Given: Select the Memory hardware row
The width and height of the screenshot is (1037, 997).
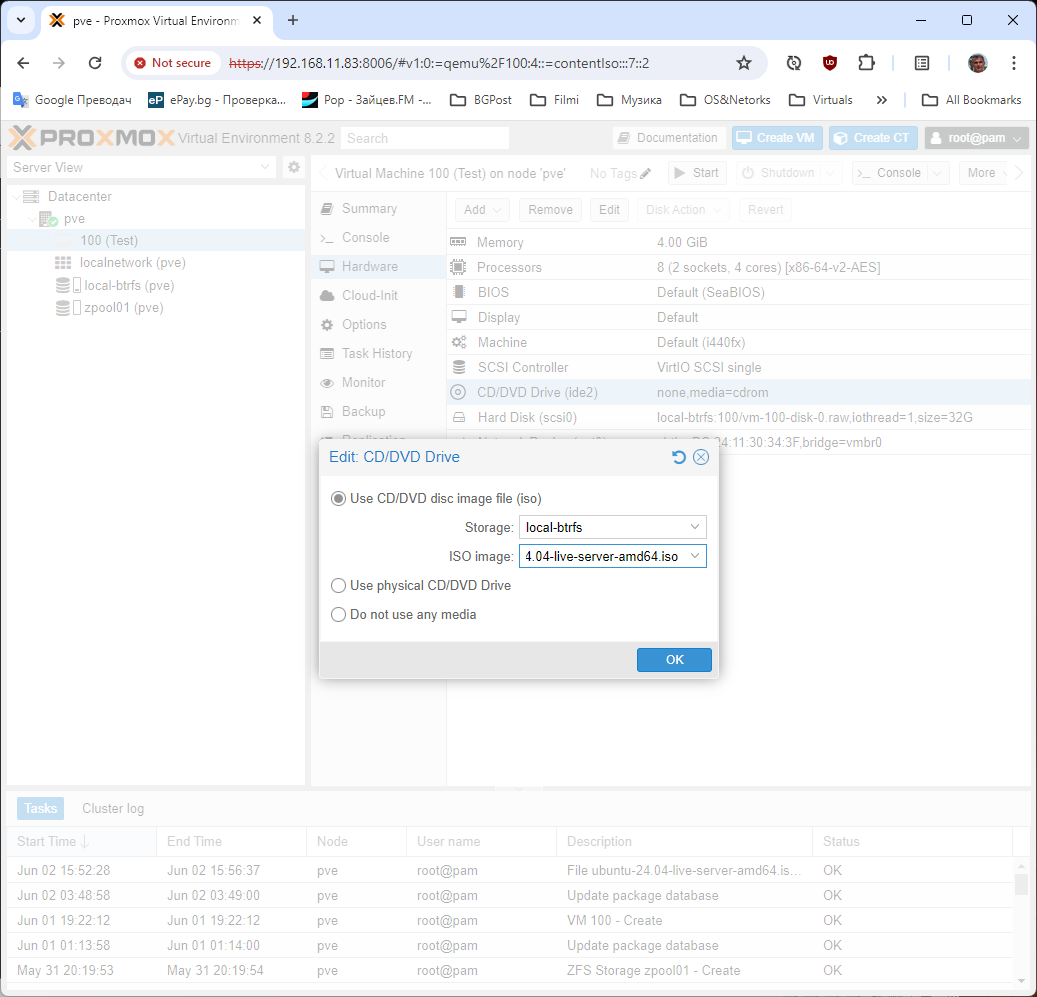Looking at the screenshot, I should point(739,243).
